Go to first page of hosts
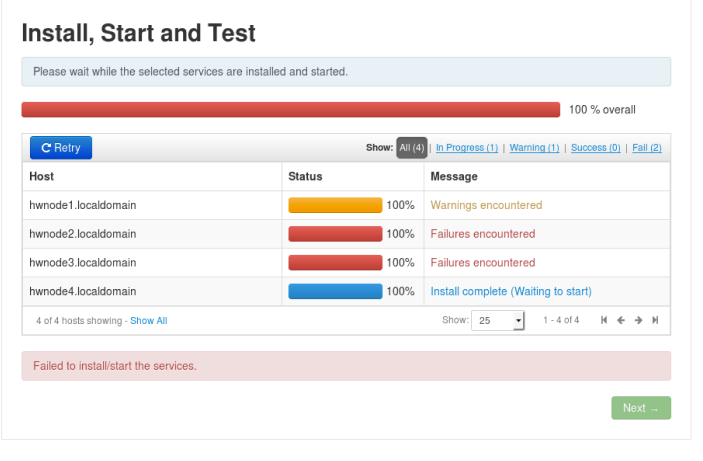Viewport: 703px width, 461px height. (x=604, y=320)
